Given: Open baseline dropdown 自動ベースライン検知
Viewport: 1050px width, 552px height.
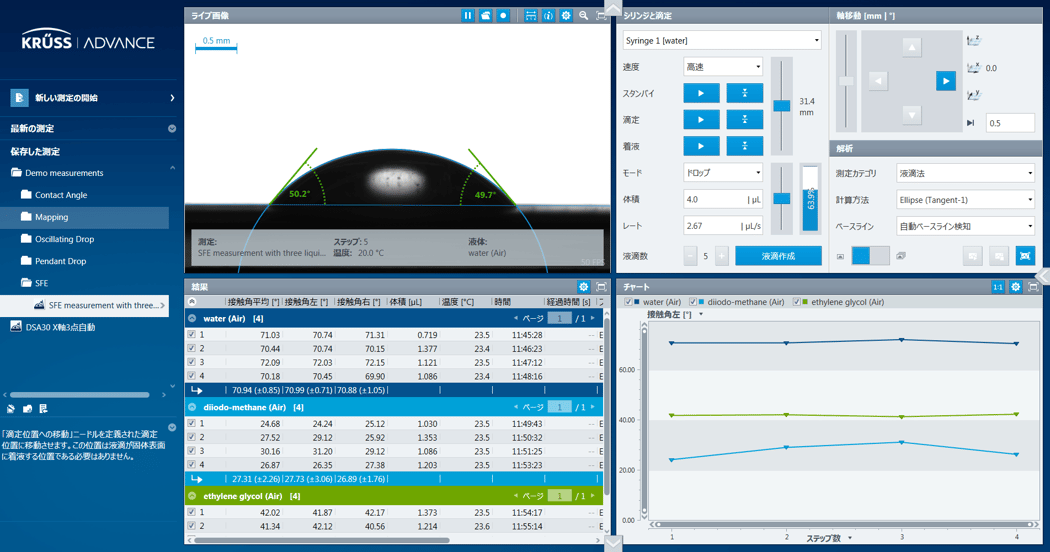Looking at the screenshot, I should pos(966,226).
